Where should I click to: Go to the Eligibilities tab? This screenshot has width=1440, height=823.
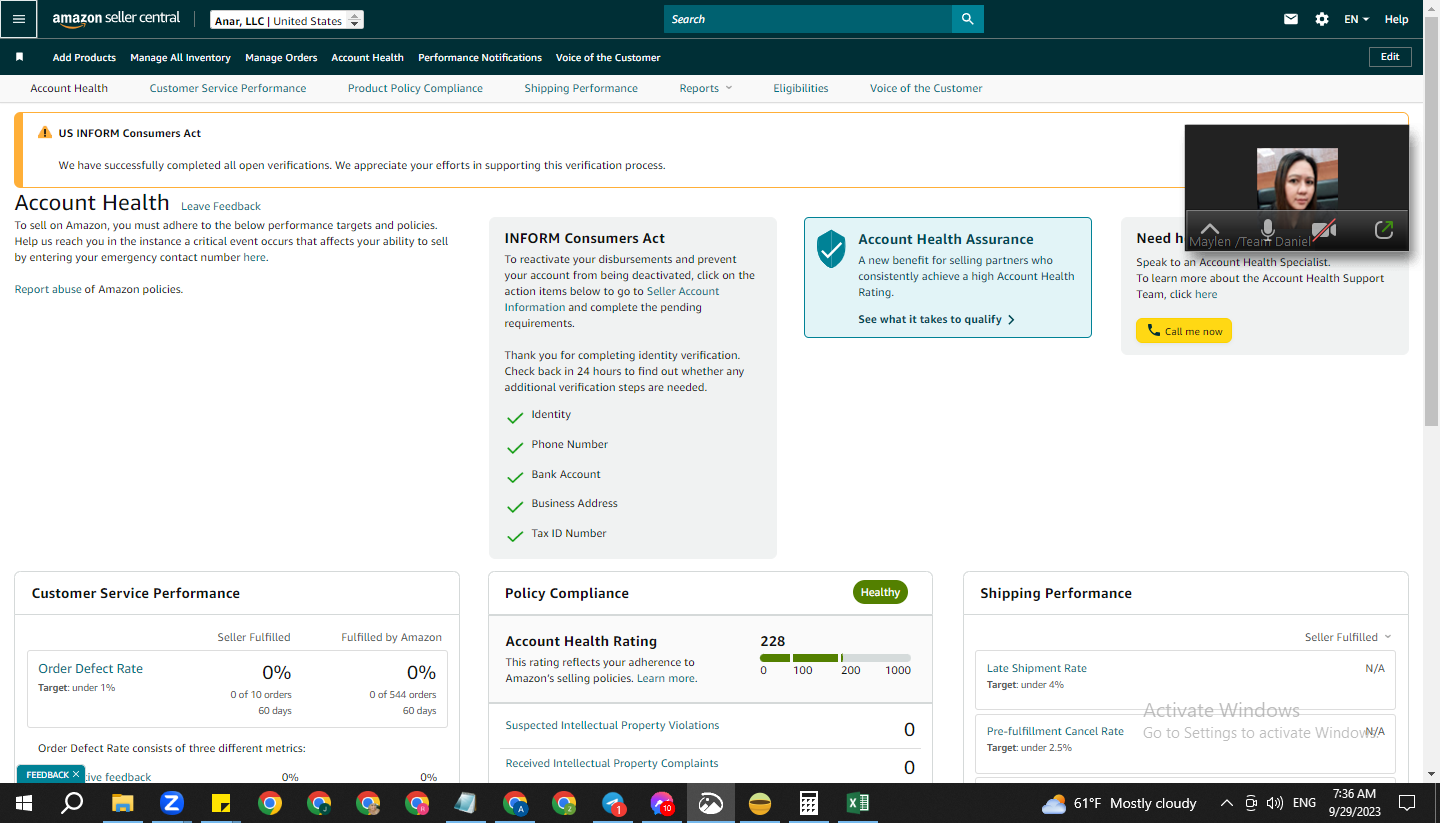(801, 88)
